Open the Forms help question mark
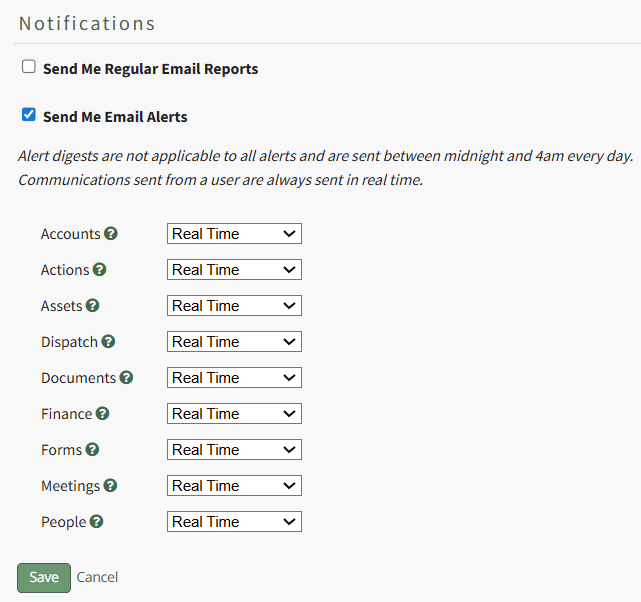Screen dimensions: 641x602 tap(93, 450)
